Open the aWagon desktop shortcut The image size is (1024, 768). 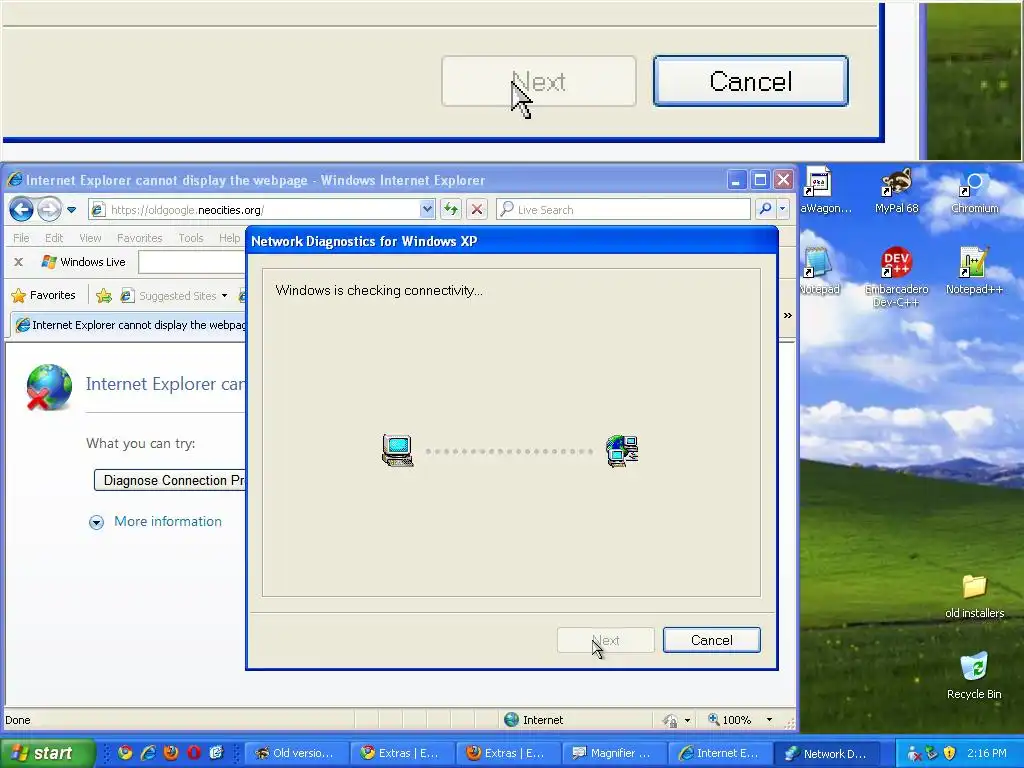825,190
